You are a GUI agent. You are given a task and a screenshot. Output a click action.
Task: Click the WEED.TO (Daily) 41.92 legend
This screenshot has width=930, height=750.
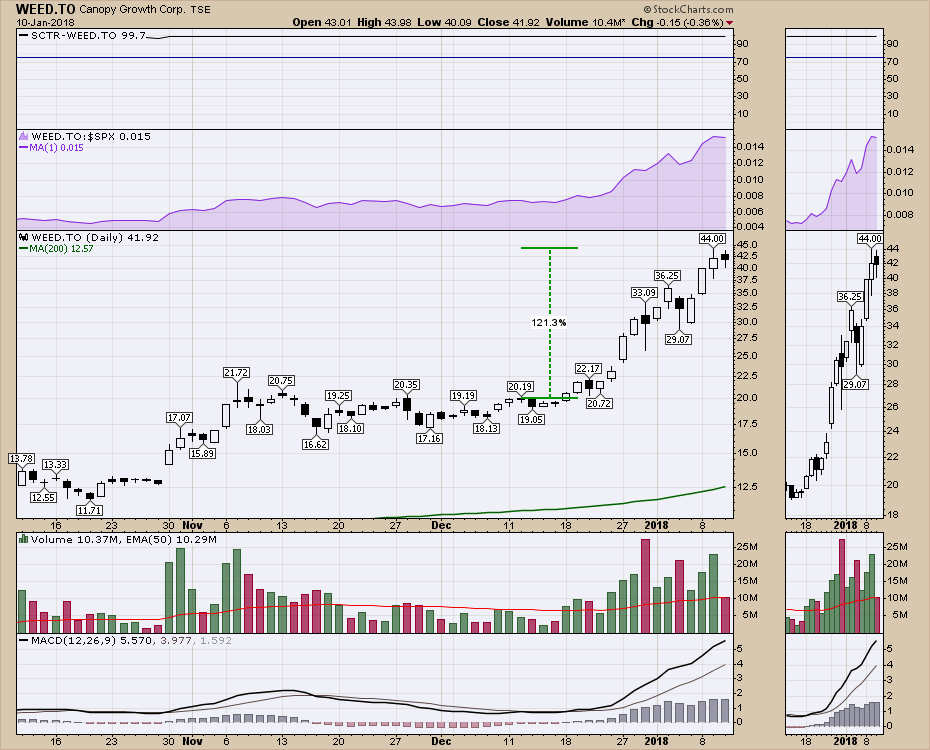95,237
